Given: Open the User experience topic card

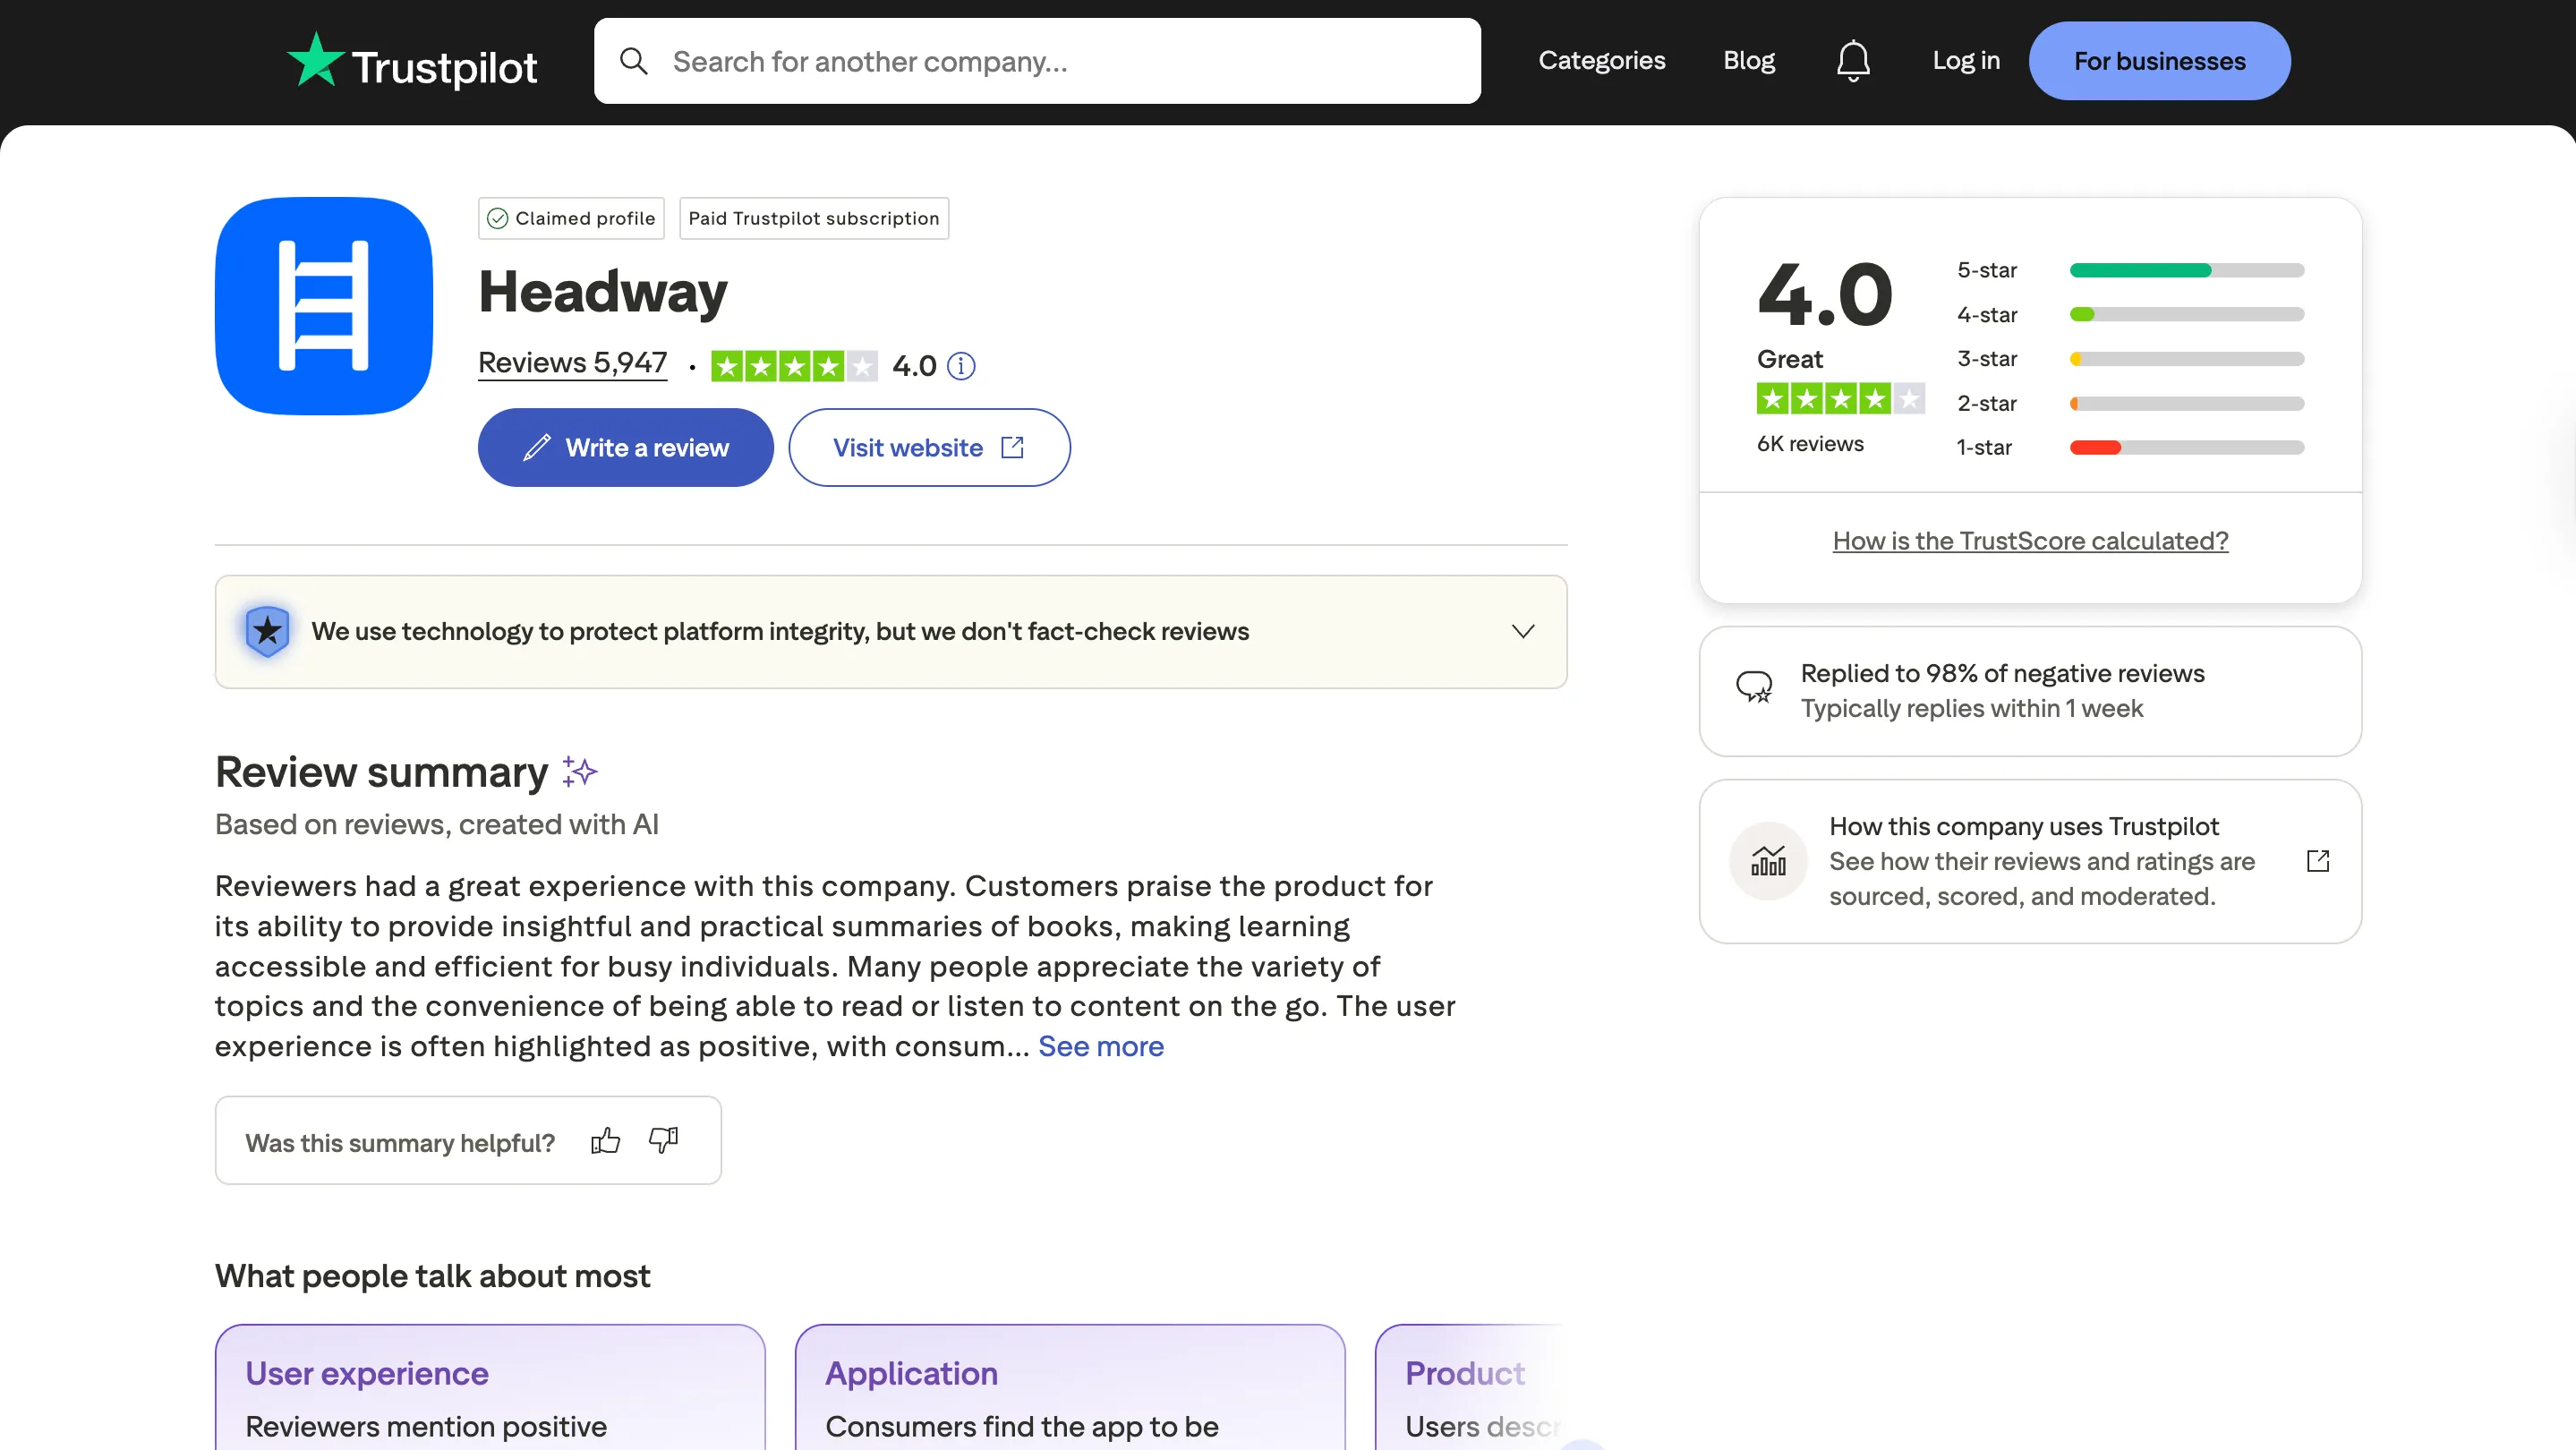Looking at the screenshot, I should (x=490, y=1388).
